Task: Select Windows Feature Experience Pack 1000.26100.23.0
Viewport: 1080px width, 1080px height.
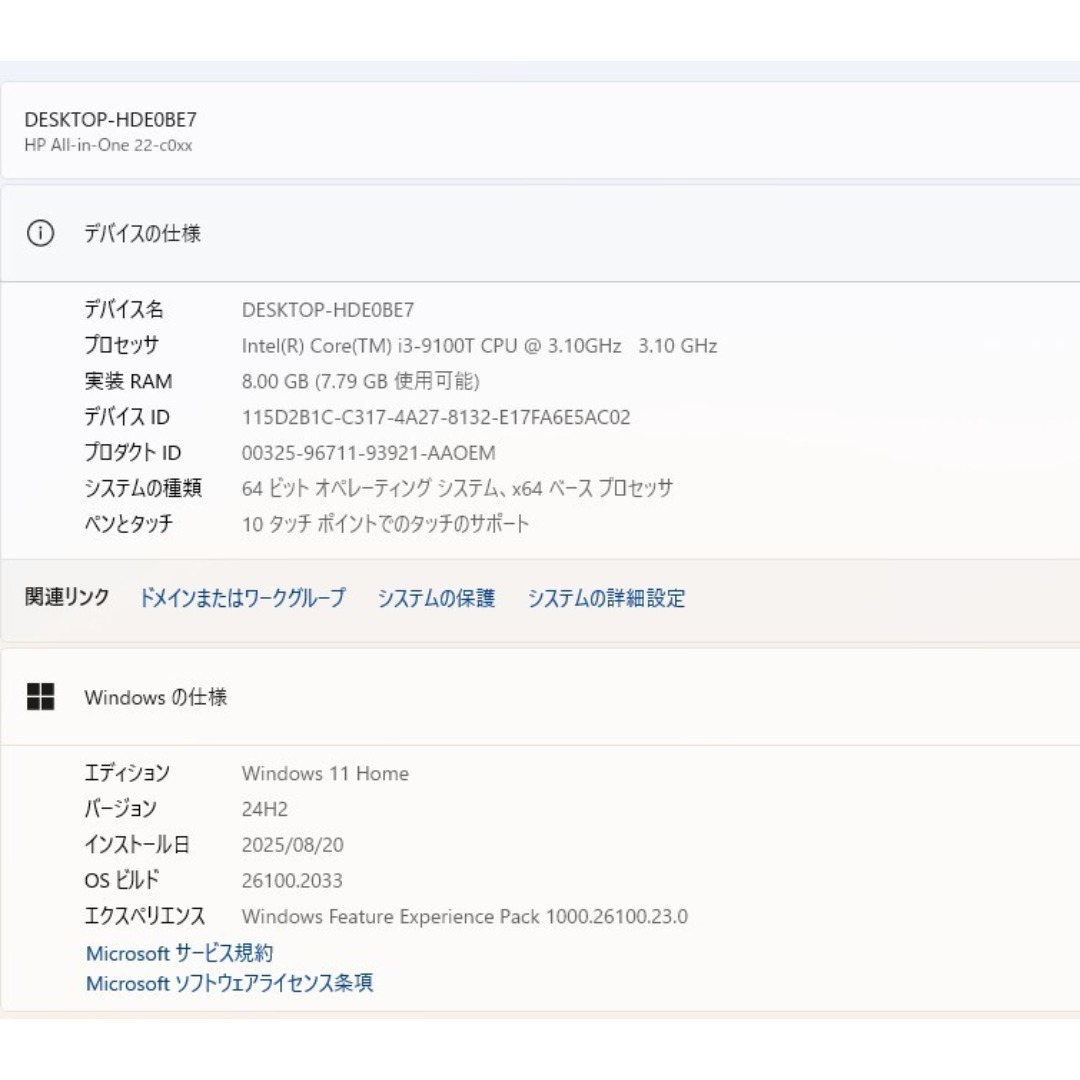Action: [x=464, y=917]
